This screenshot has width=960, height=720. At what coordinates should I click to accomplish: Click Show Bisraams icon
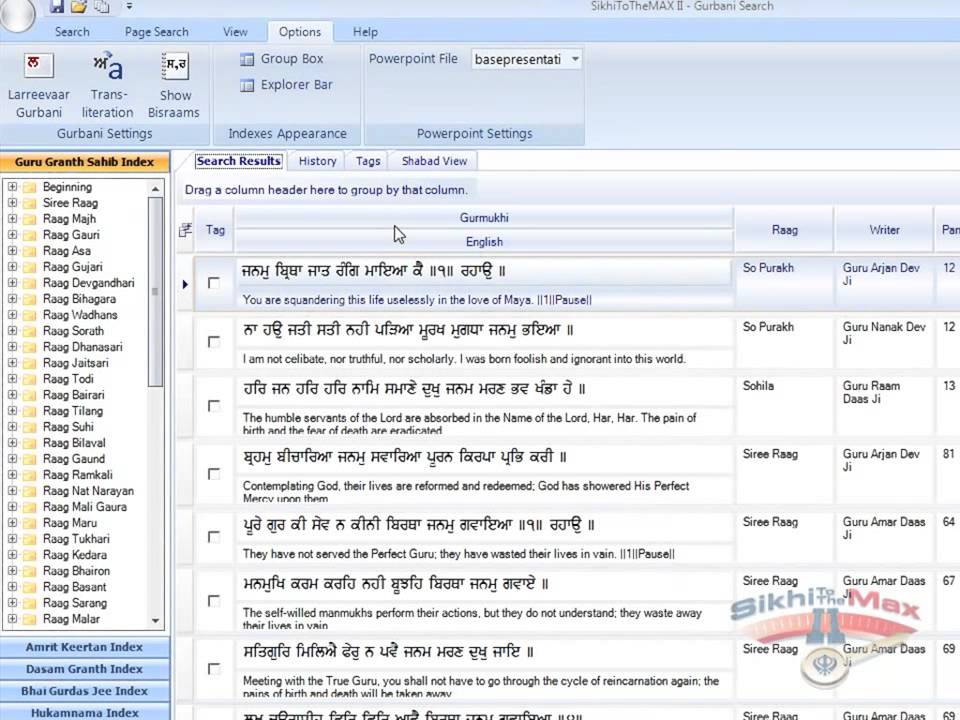(175, 66)
